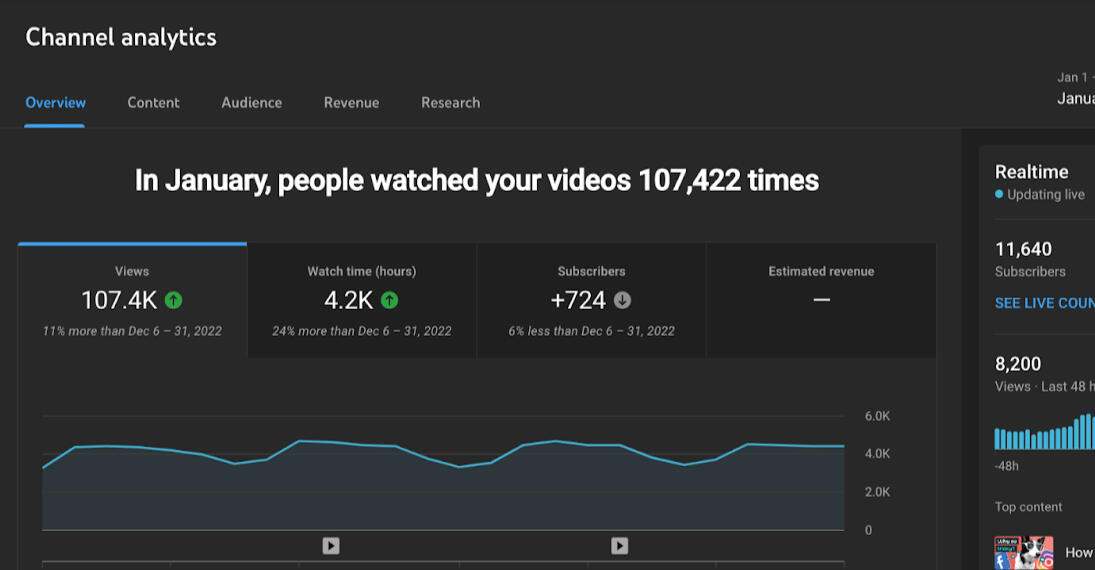This screenshot has width=1095, height=570.
Task: Click the views line graph
Action: [443, 470]
